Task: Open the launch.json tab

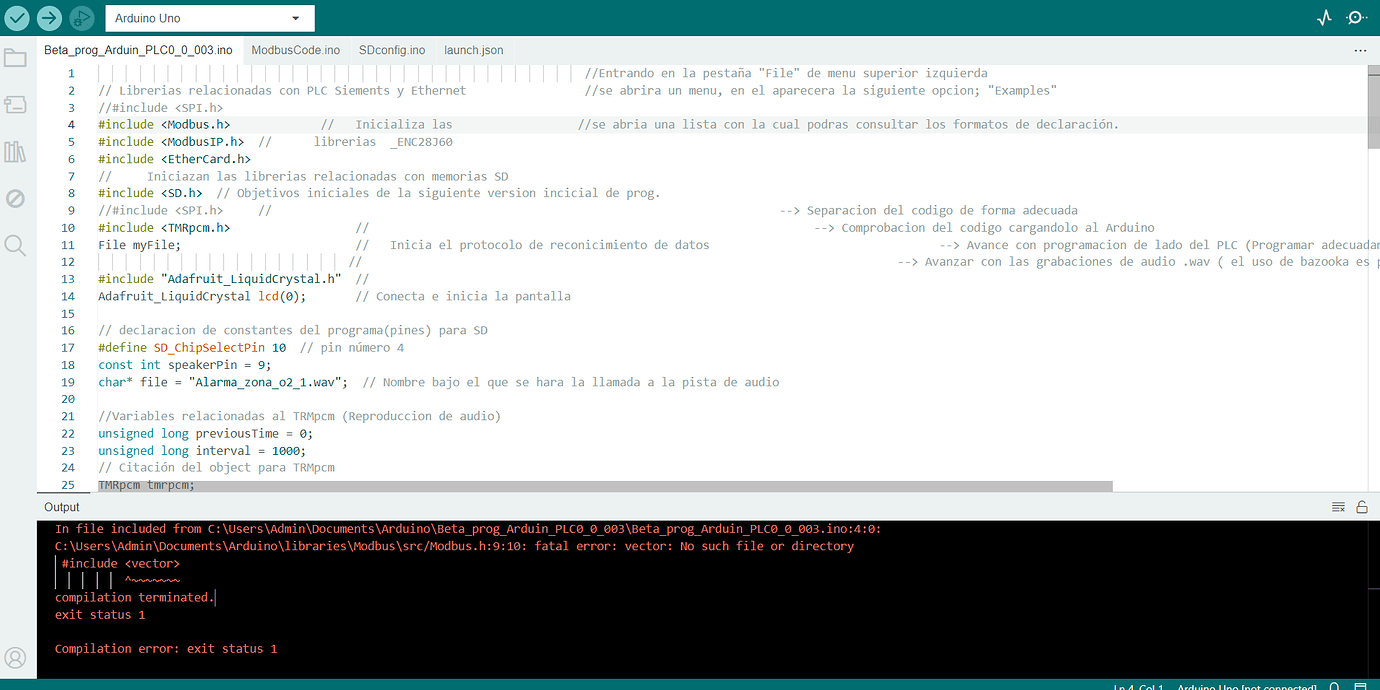Action: coord(474,50)
